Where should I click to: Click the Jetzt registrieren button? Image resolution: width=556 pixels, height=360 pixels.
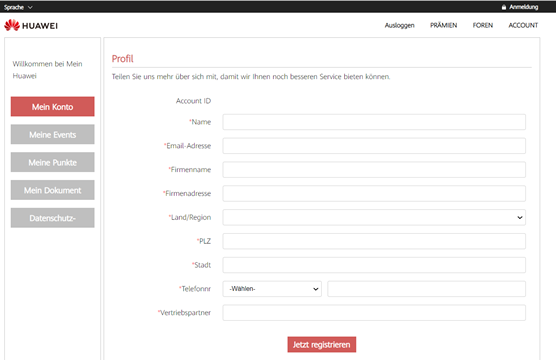pos(322,344)
